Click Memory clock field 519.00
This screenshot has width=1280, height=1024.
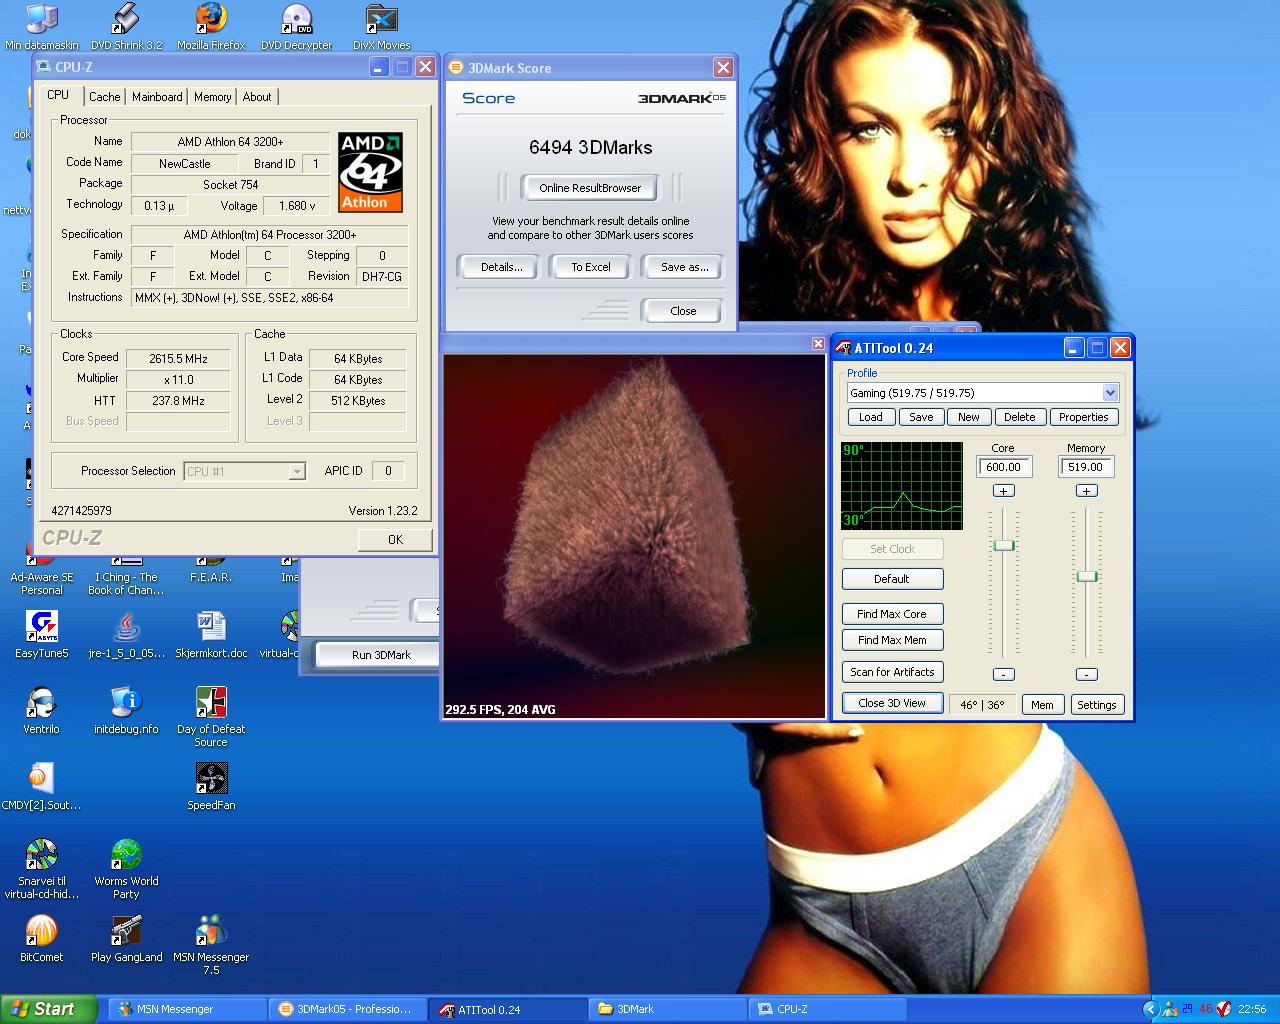click(1086, 467)
